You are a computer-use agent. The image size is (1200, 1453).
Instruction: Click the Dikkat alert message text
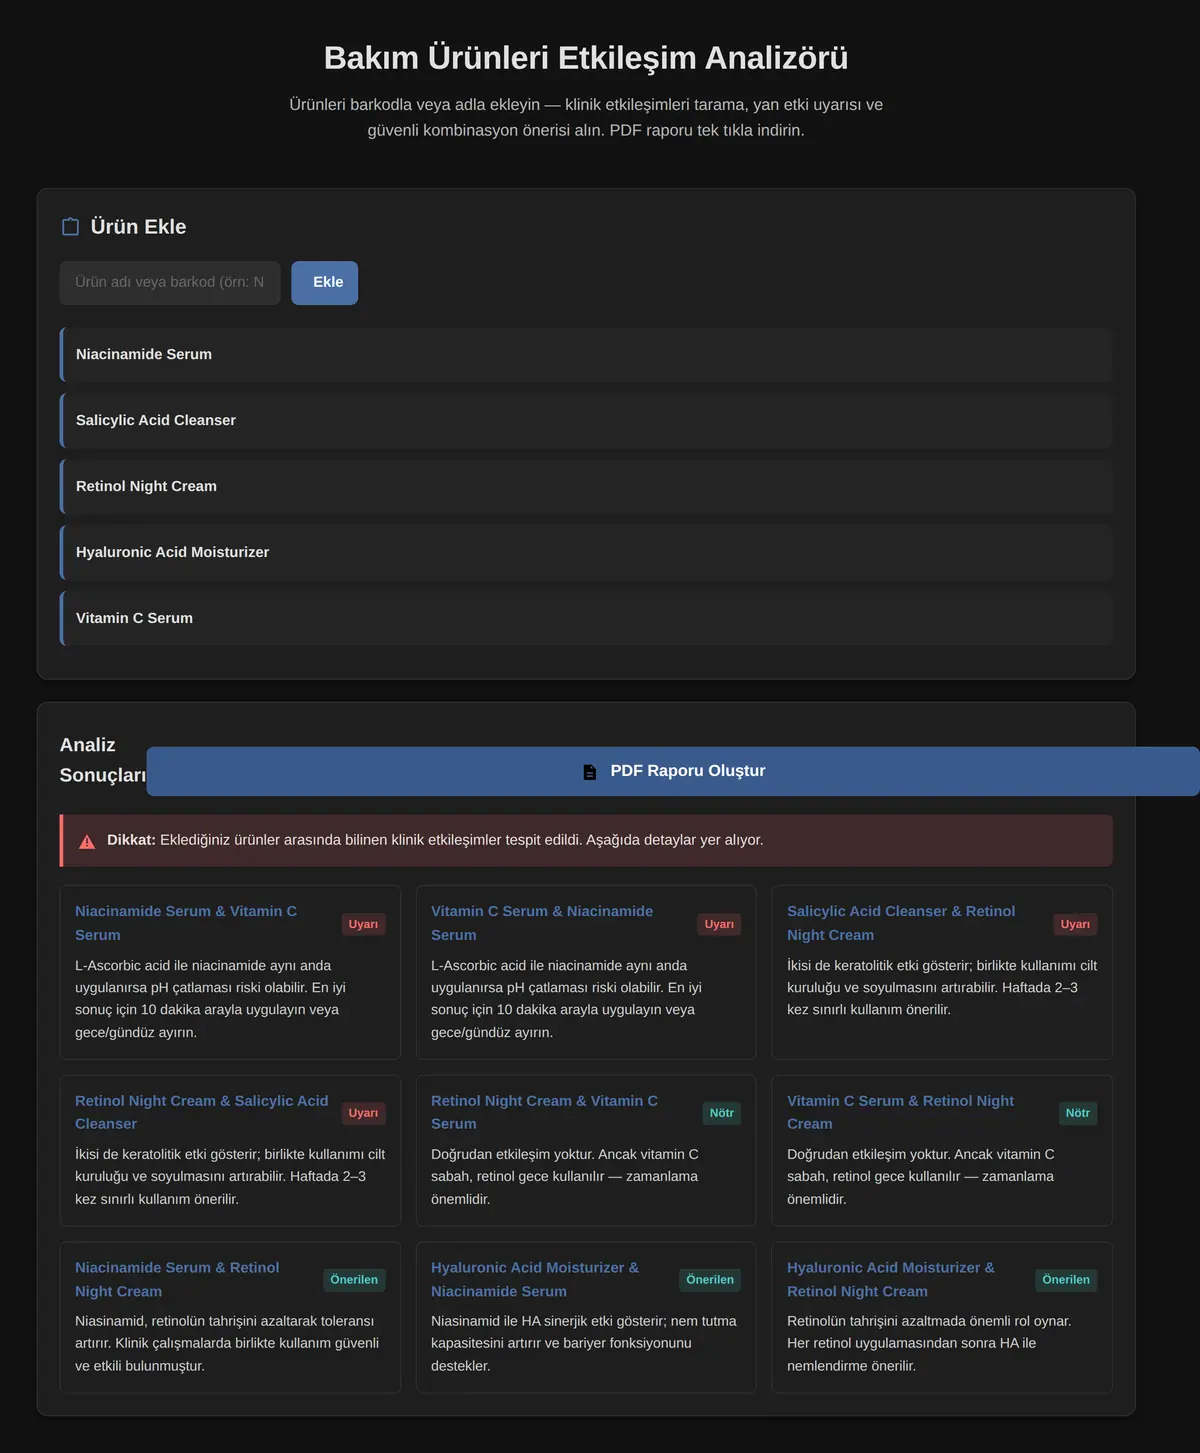point(435,840)
